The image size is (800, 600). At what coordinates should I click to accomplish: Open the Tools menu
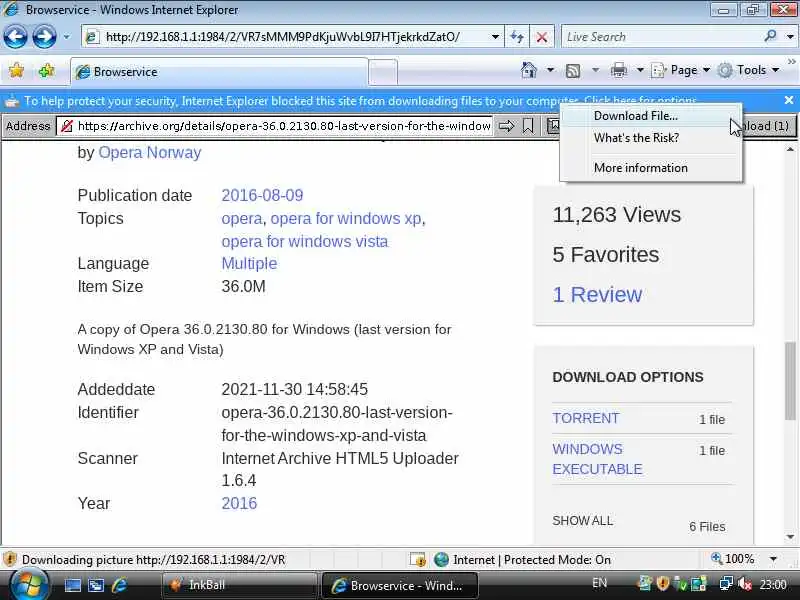point(748,70)
